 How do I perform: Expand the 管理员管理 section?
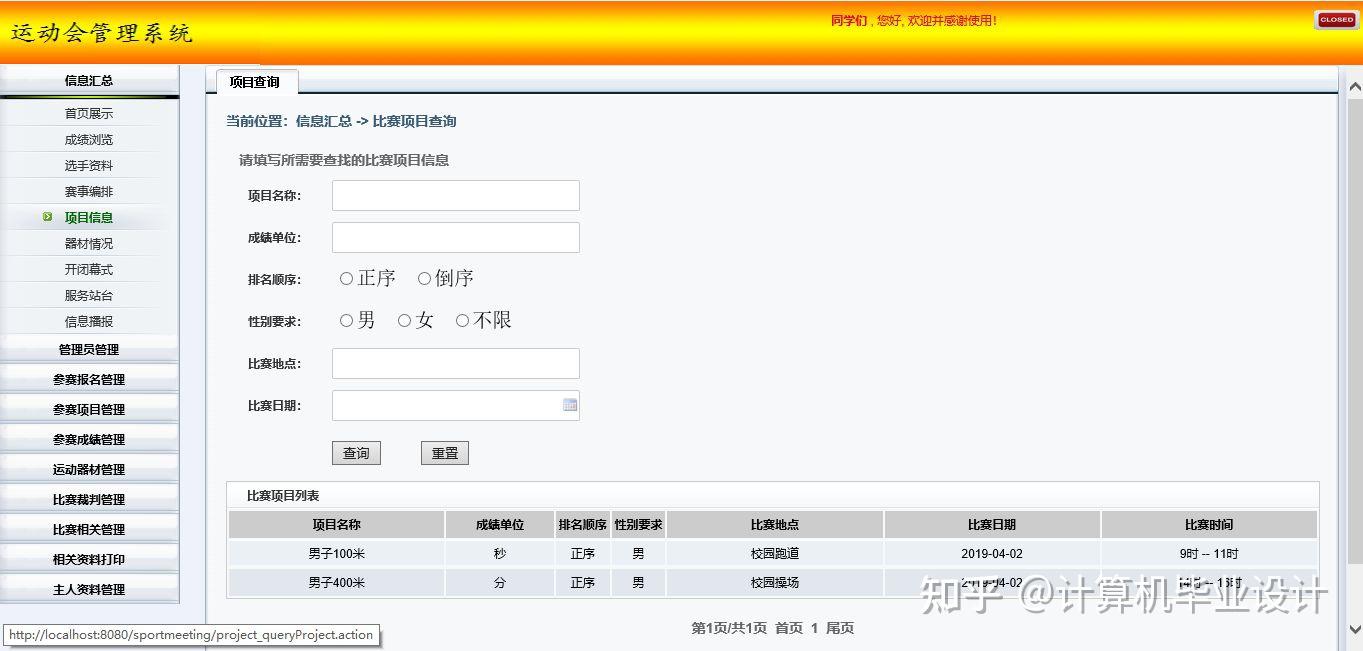coord(89,348)
